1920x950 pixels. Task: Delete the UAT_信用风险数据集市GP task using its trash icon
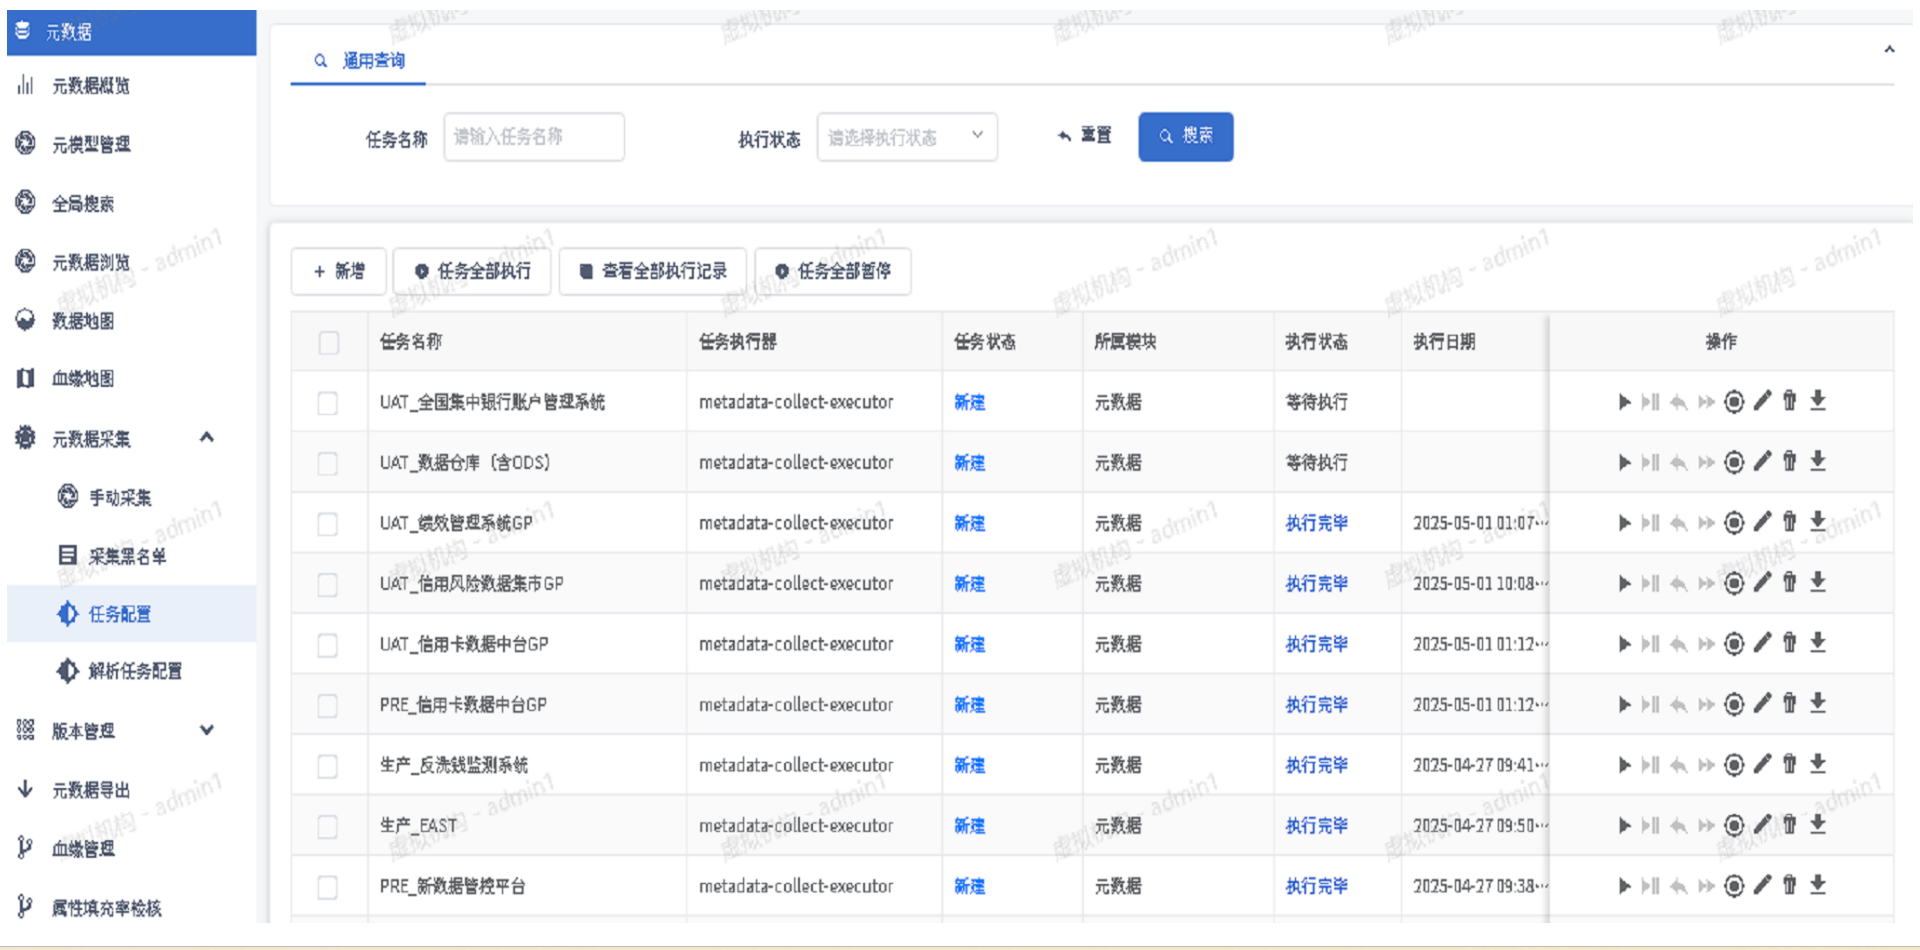(1790, 582)
